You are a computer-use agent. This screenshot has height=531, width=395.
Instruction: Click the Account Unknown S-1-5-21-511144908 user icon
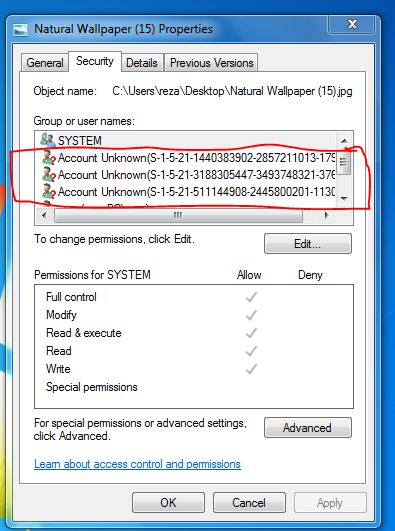point(48,192)
